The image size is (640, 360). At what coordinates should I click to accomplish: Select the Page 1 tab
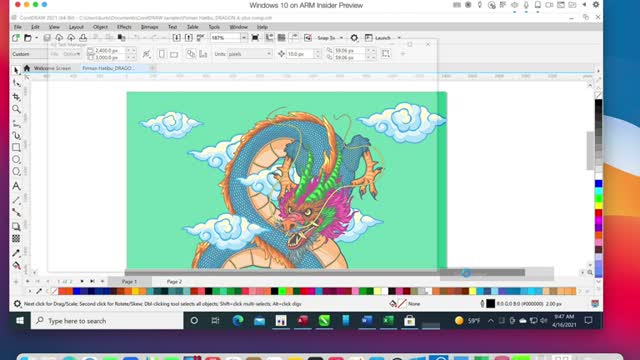[129, 282]
